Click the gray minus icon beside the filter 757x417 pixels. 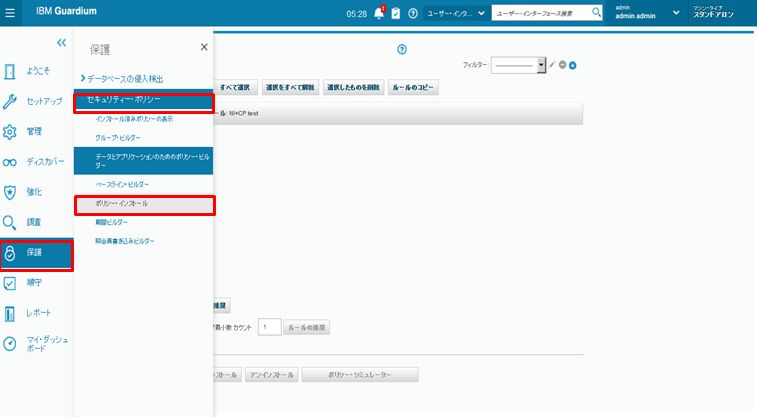[x=563, y=64]
